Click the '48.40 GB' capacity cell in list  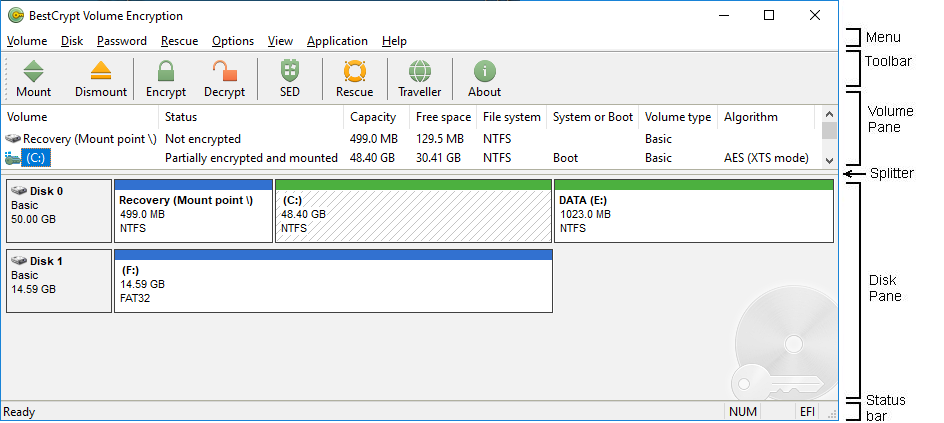(372, 158)
